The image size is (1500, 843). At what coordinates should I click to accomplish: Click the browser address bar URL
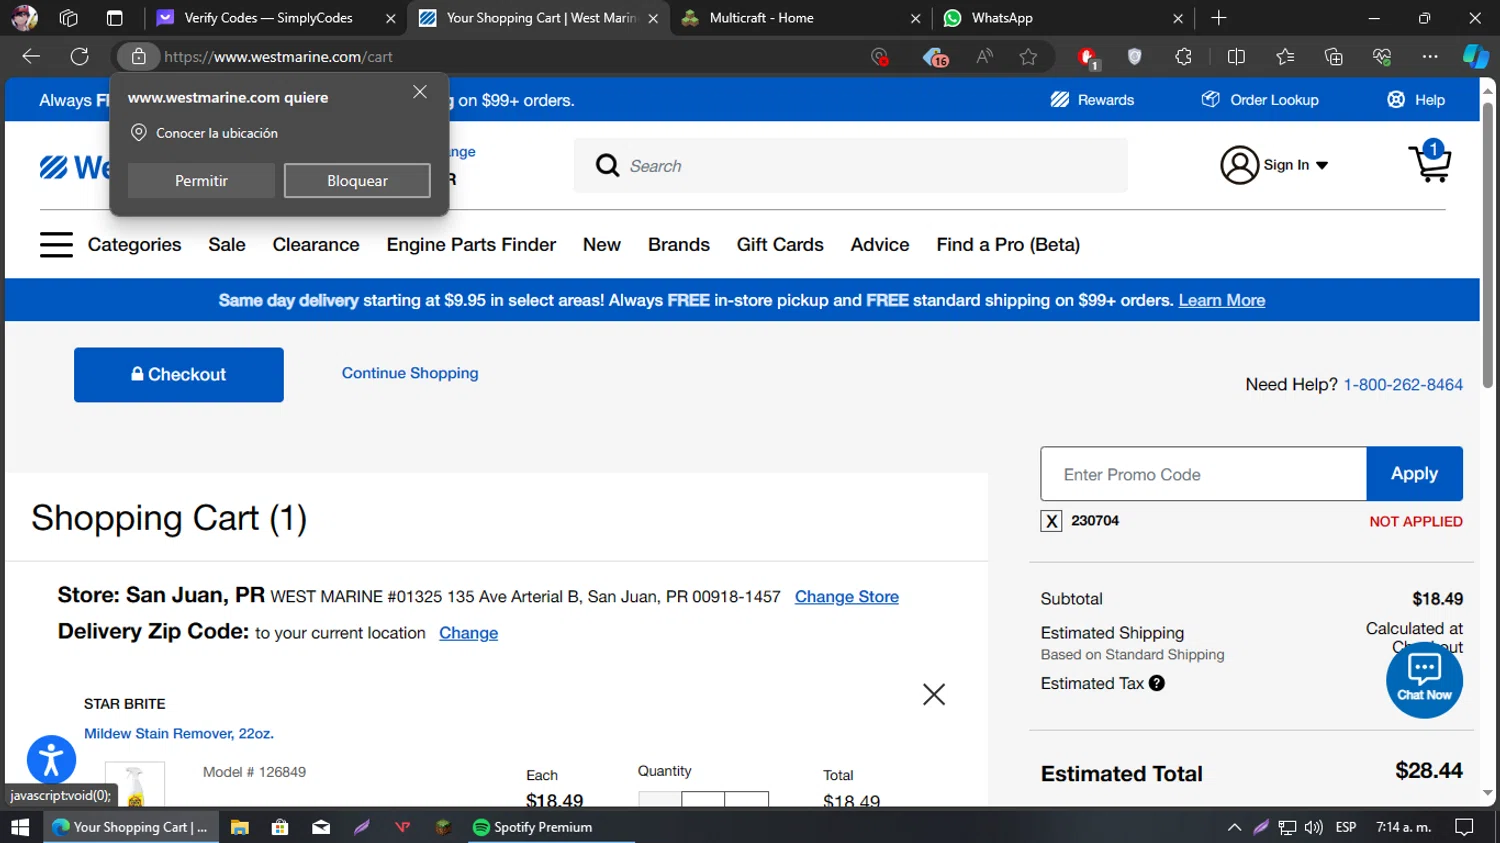coord(278,57)
